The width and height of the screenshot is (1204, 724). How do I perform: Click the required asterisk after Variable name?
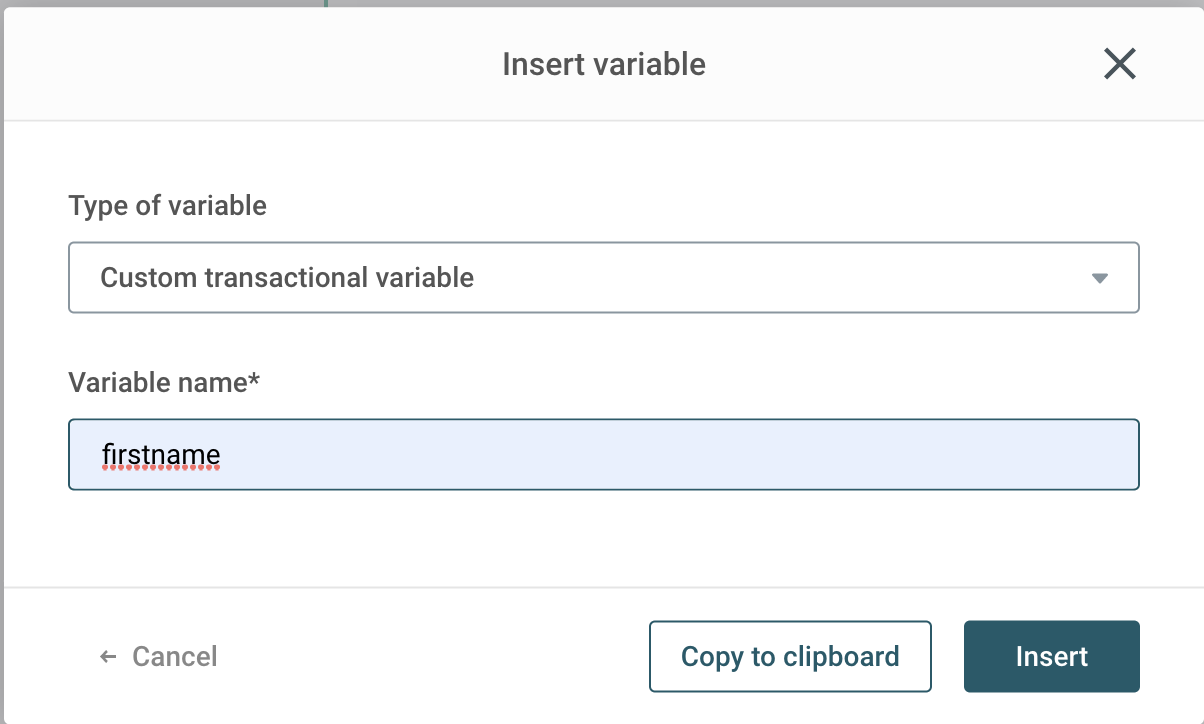254,380
